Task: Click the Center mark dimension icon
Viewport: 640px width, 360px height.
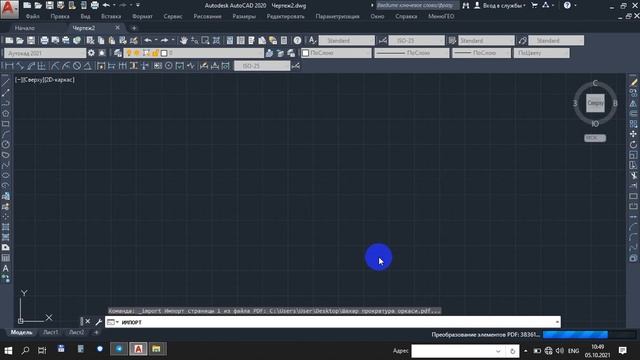Action: click(x=169, y=66)
